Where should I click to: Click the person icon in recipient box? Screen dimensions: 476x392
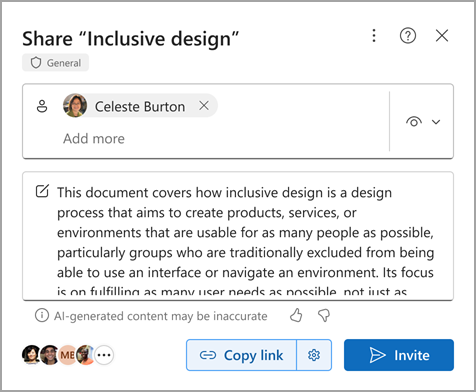[x=42, y=106]
